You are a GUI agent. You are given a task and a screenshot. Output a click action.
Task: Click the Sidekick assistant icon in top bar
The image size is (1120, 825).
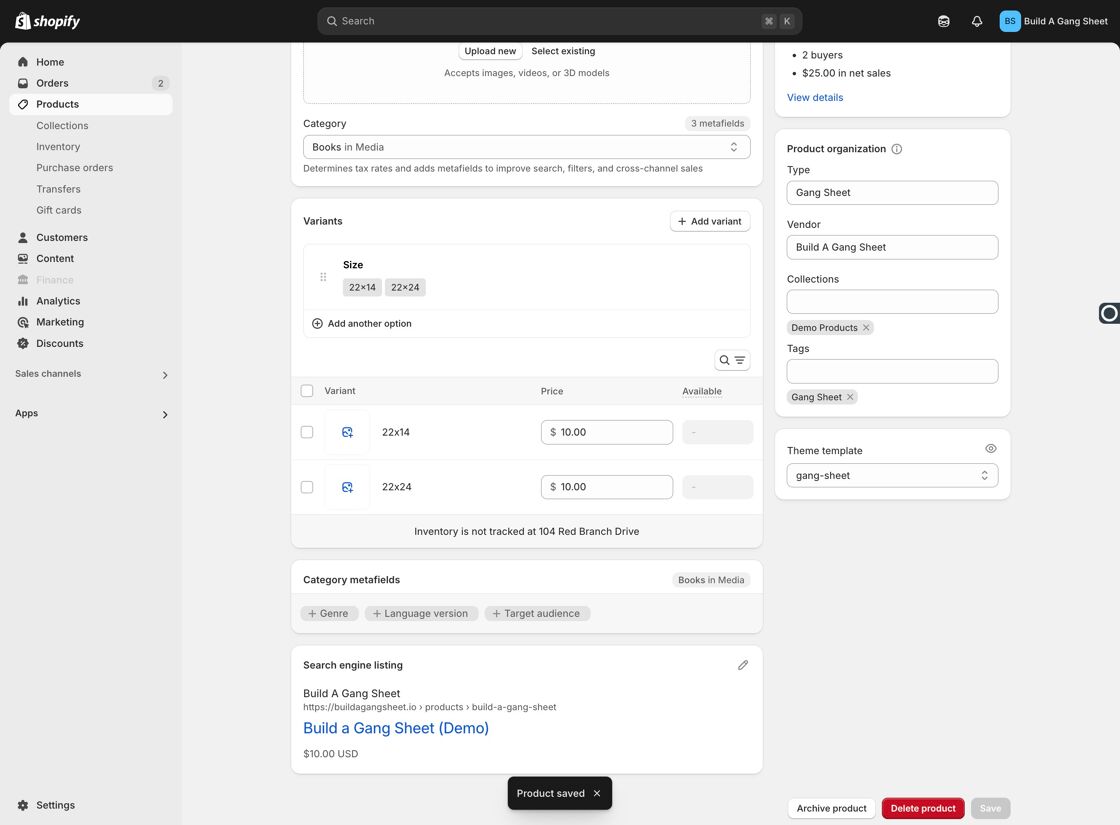(x=944, y=21)
